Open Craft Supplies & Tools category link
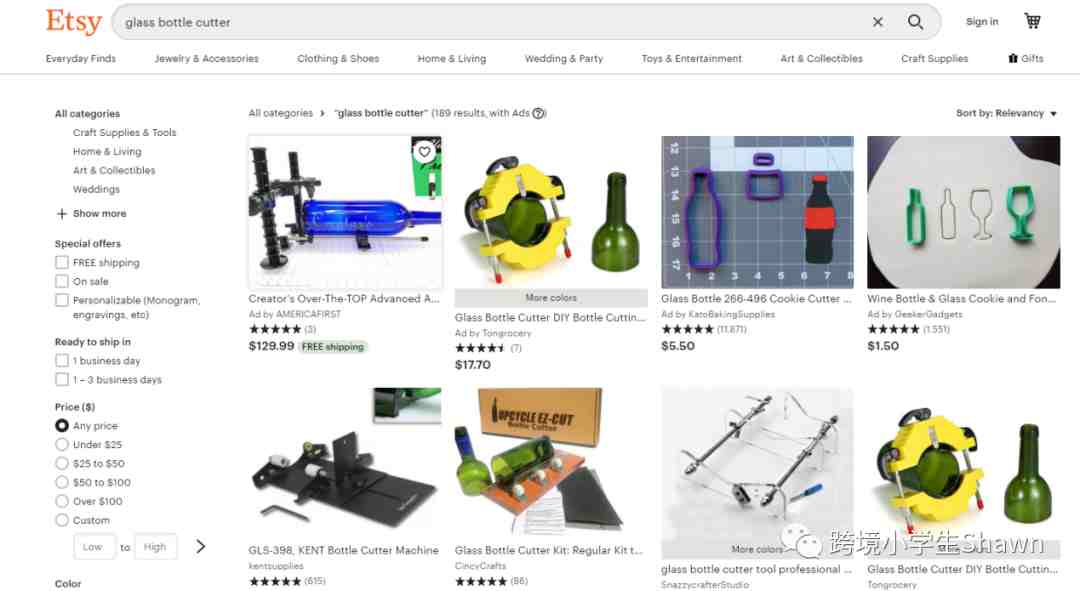Screen dimensions: 1080x591 pyautogui.click(x=125, y=132)
